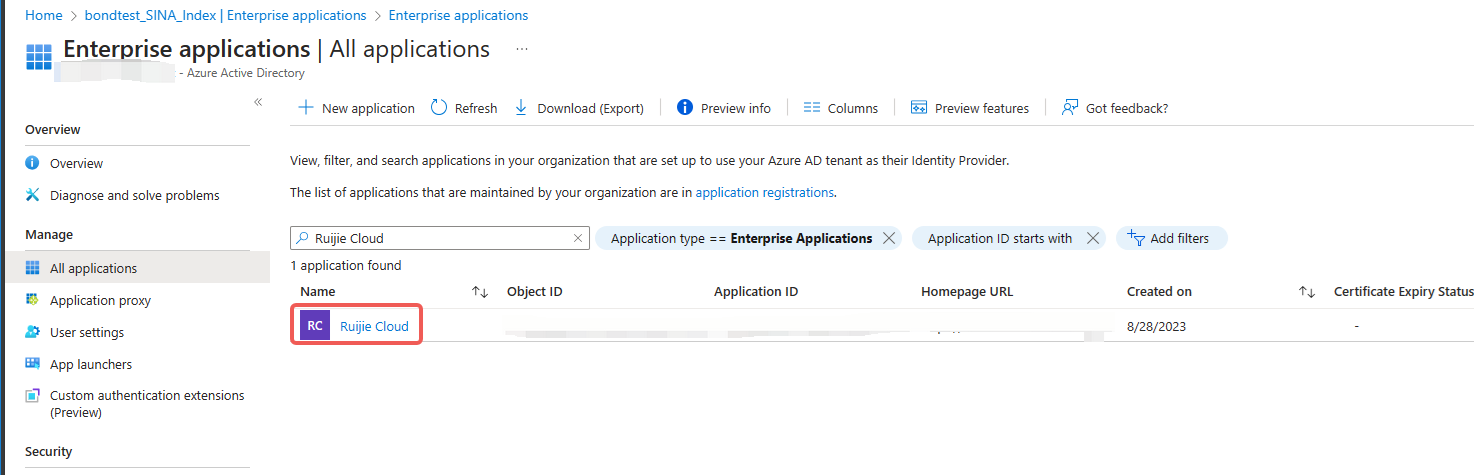The height and width of the screenshot is (475, 1474).
Task: Remove the Application ID starts with filter
Action: 1093,238
